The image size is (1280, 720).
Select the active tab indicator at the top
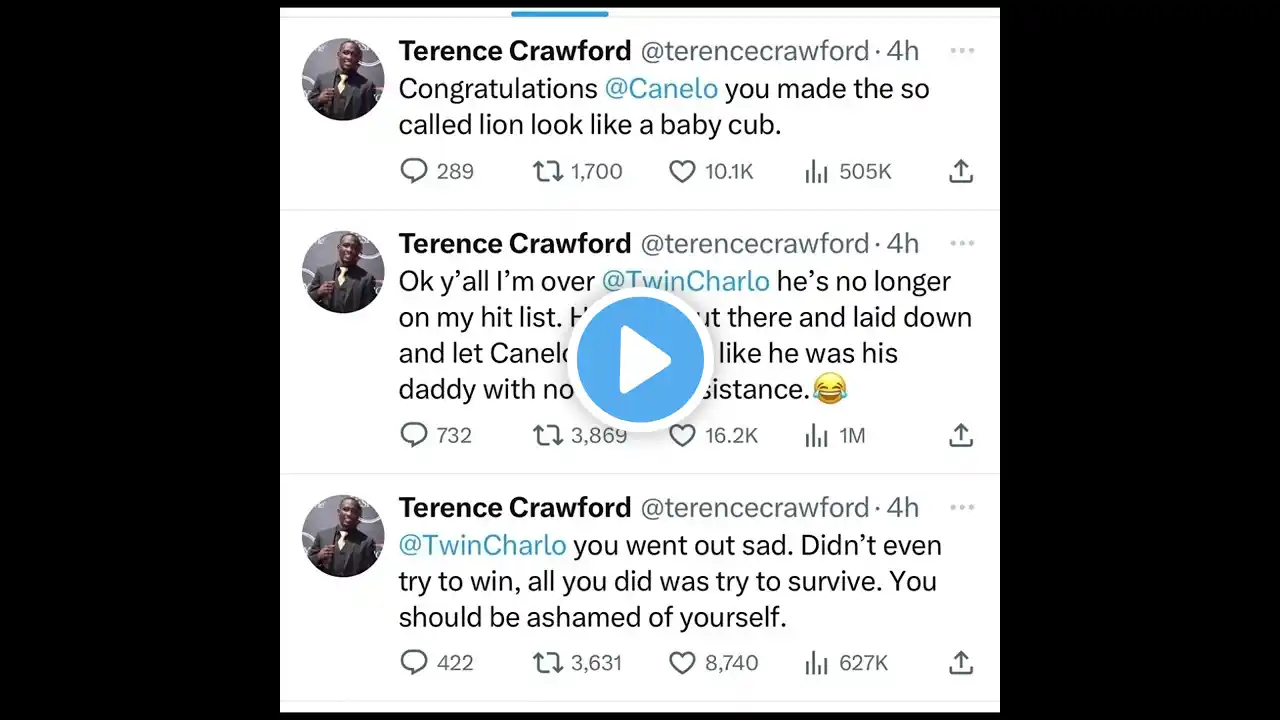pos(559,14)
